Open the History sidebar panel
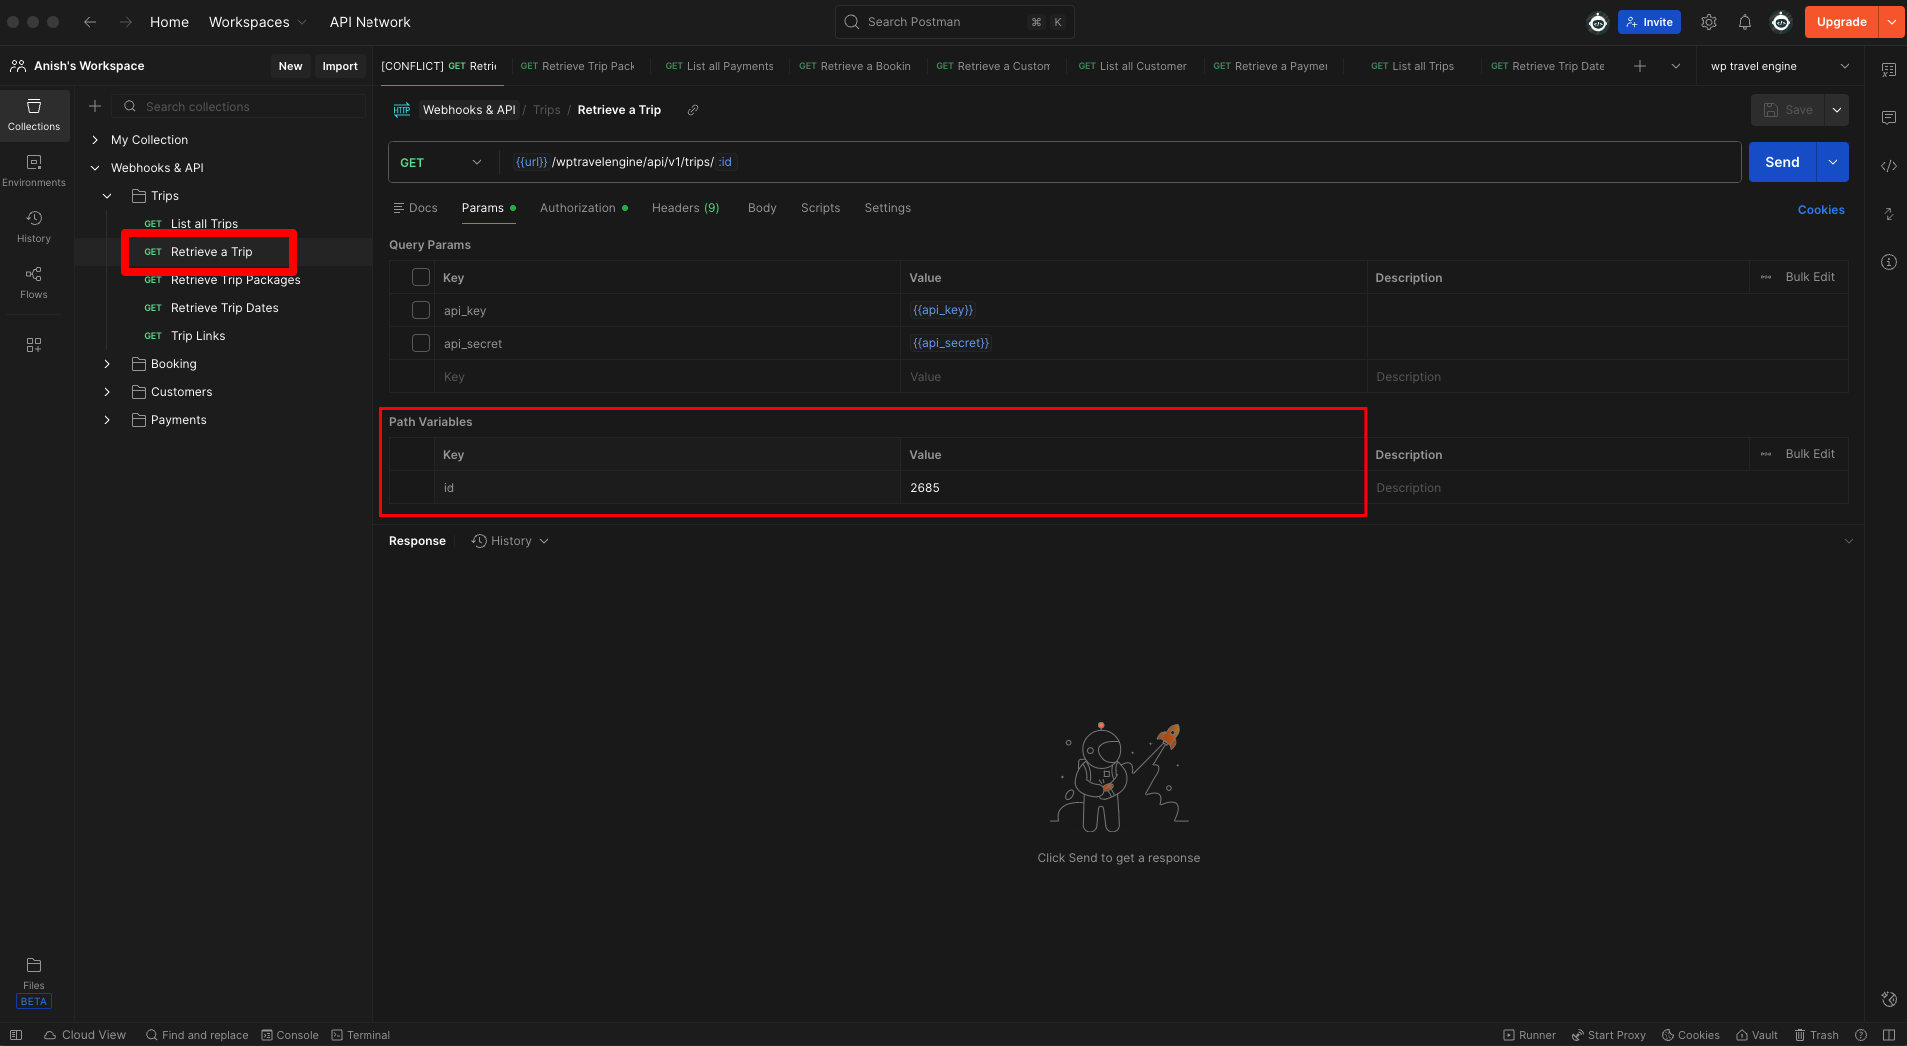The height and width of the screenshot is (1046, 1907). click(x=34, y=226)
